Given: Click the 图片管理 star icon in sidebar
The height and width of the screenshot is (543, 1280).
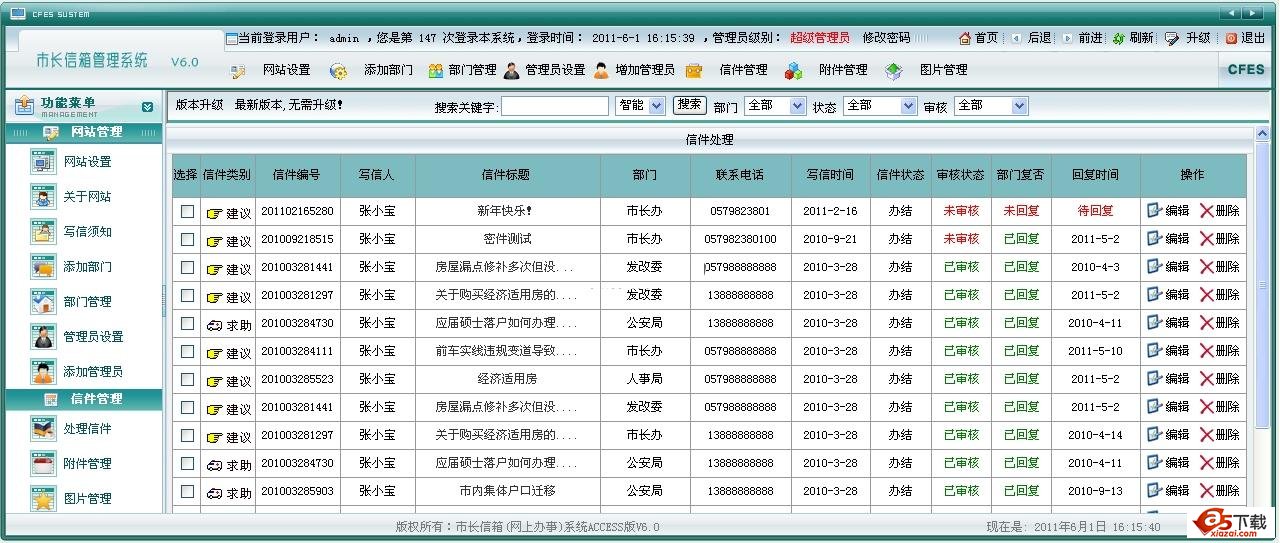Looking at the screenshot, I should (x=44, y=499).
